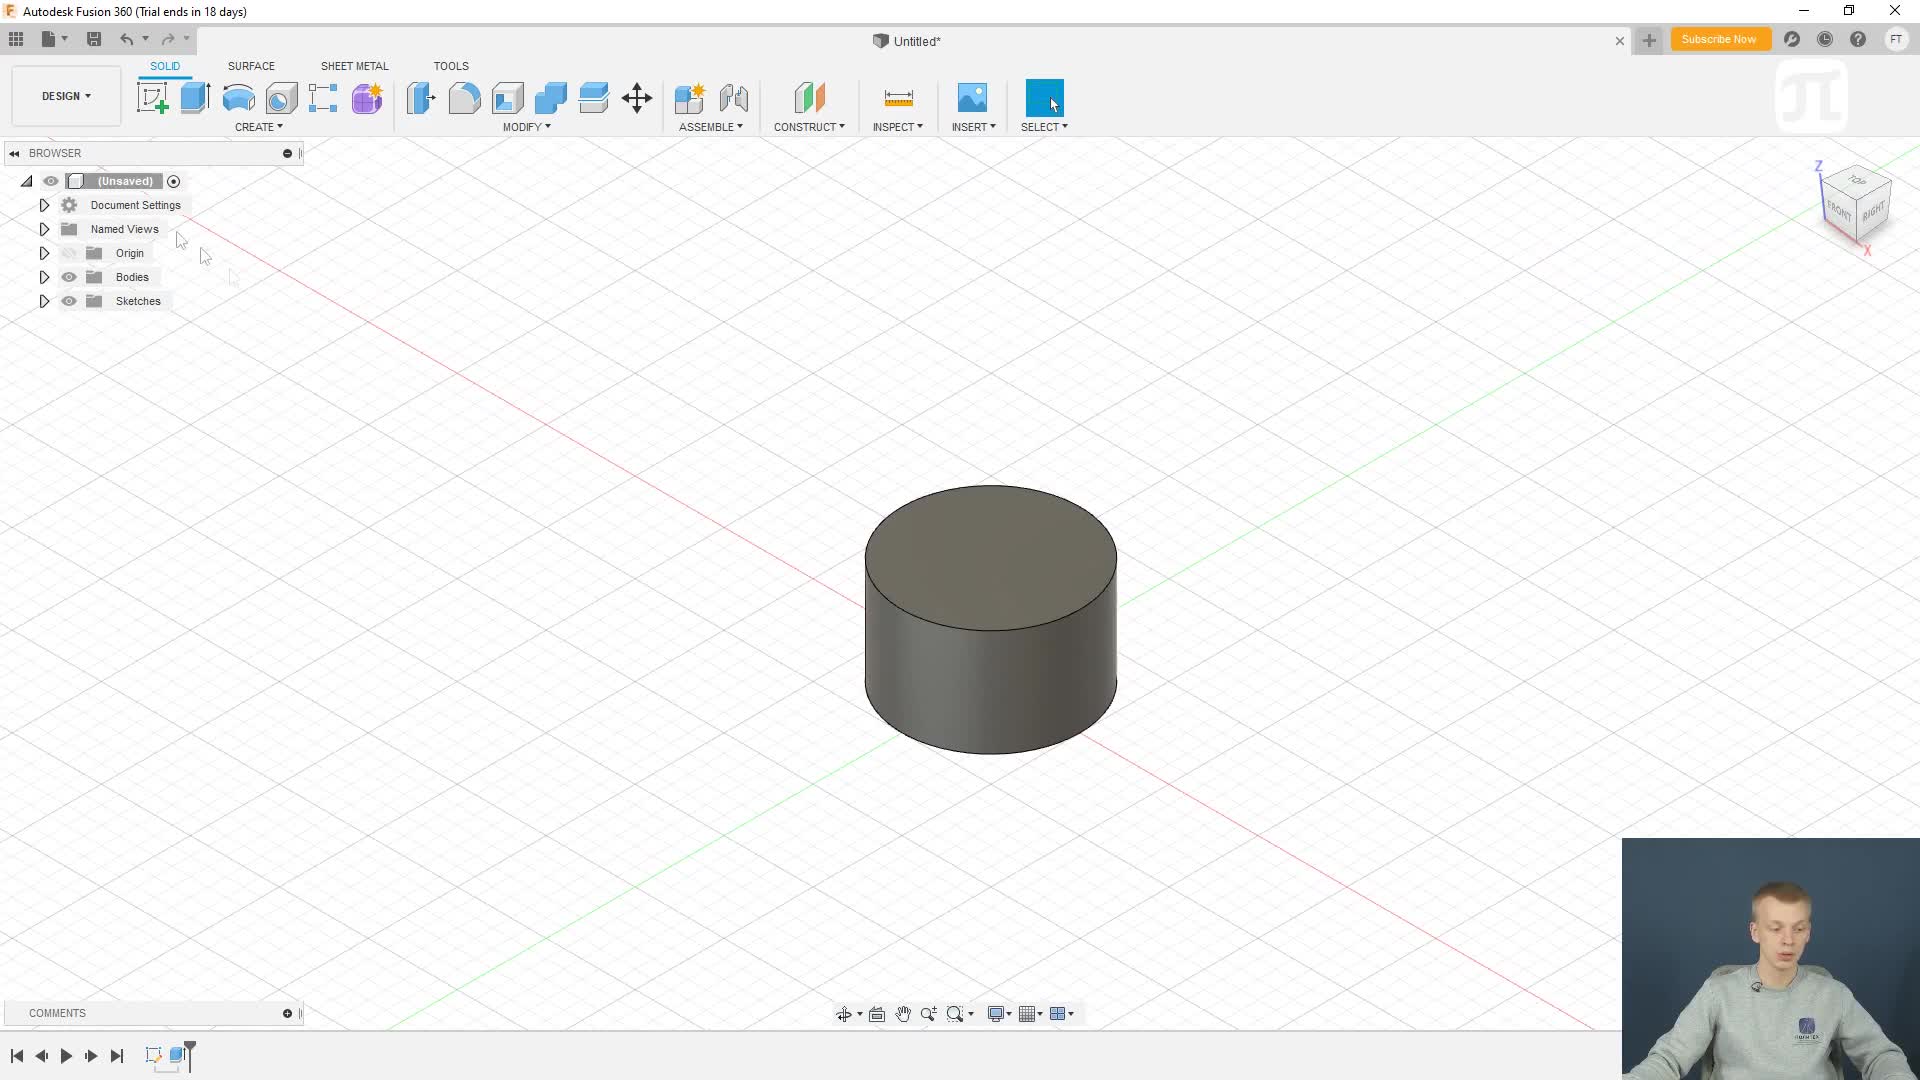Activate the Select tool icon
Image resolution: width=1920 pixels, height=1080 pixels.
1044,98
